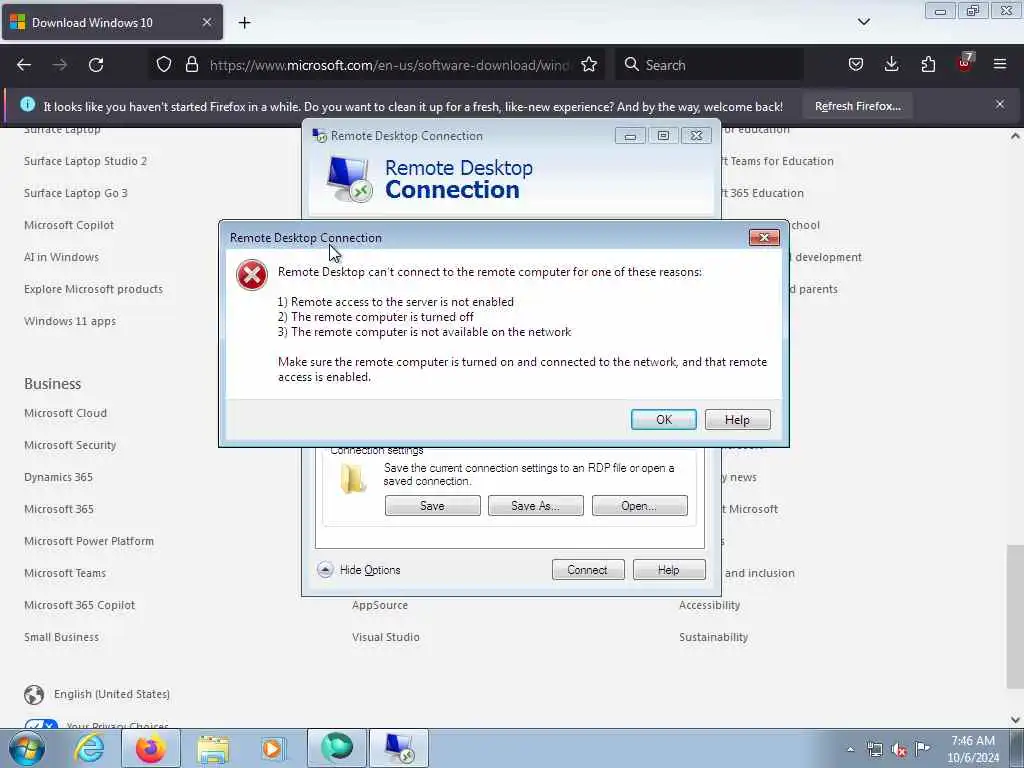Click the Refresh Firefox... button
Image resolution: width=1024 pixels, height=768 pixels.
[x=857, y=106]
